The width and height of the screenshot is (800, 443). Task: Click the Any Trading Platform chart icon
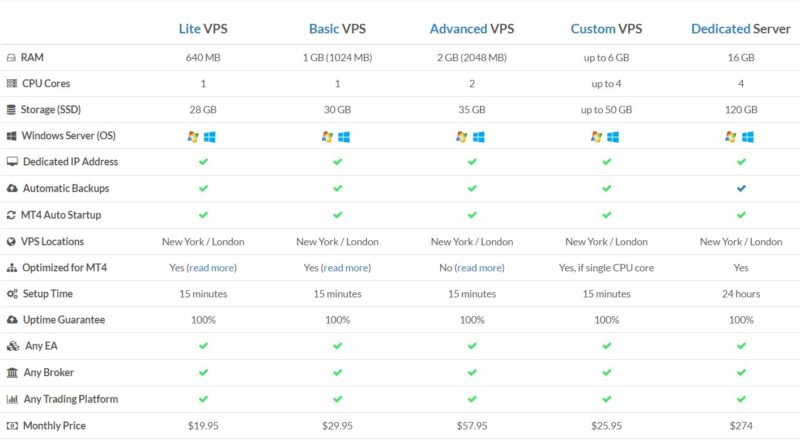(12, 399)
